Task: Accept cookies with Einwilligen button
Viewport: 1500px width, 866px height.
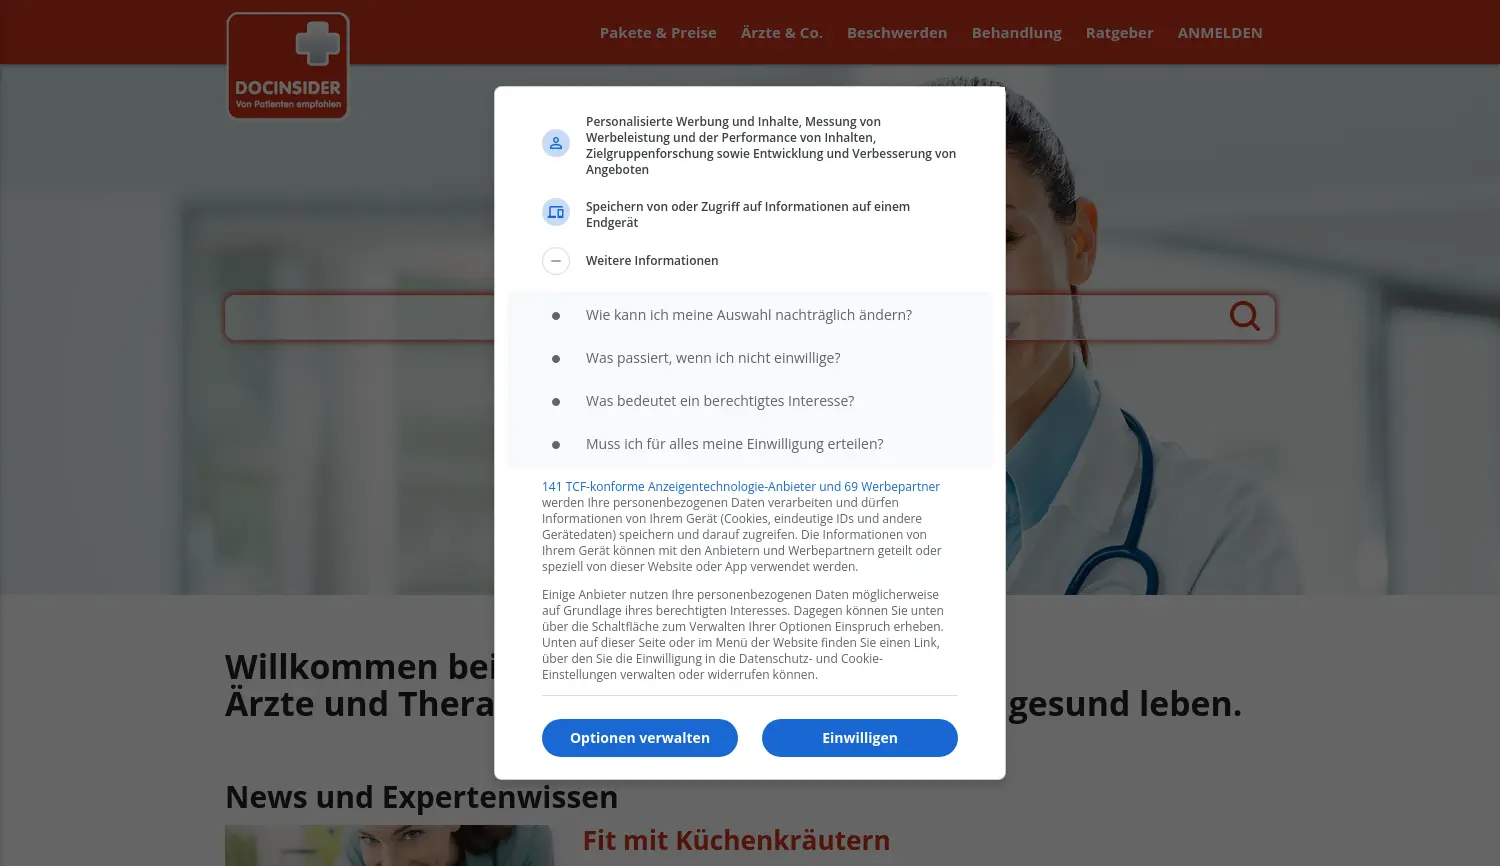Action: (859, 738)
